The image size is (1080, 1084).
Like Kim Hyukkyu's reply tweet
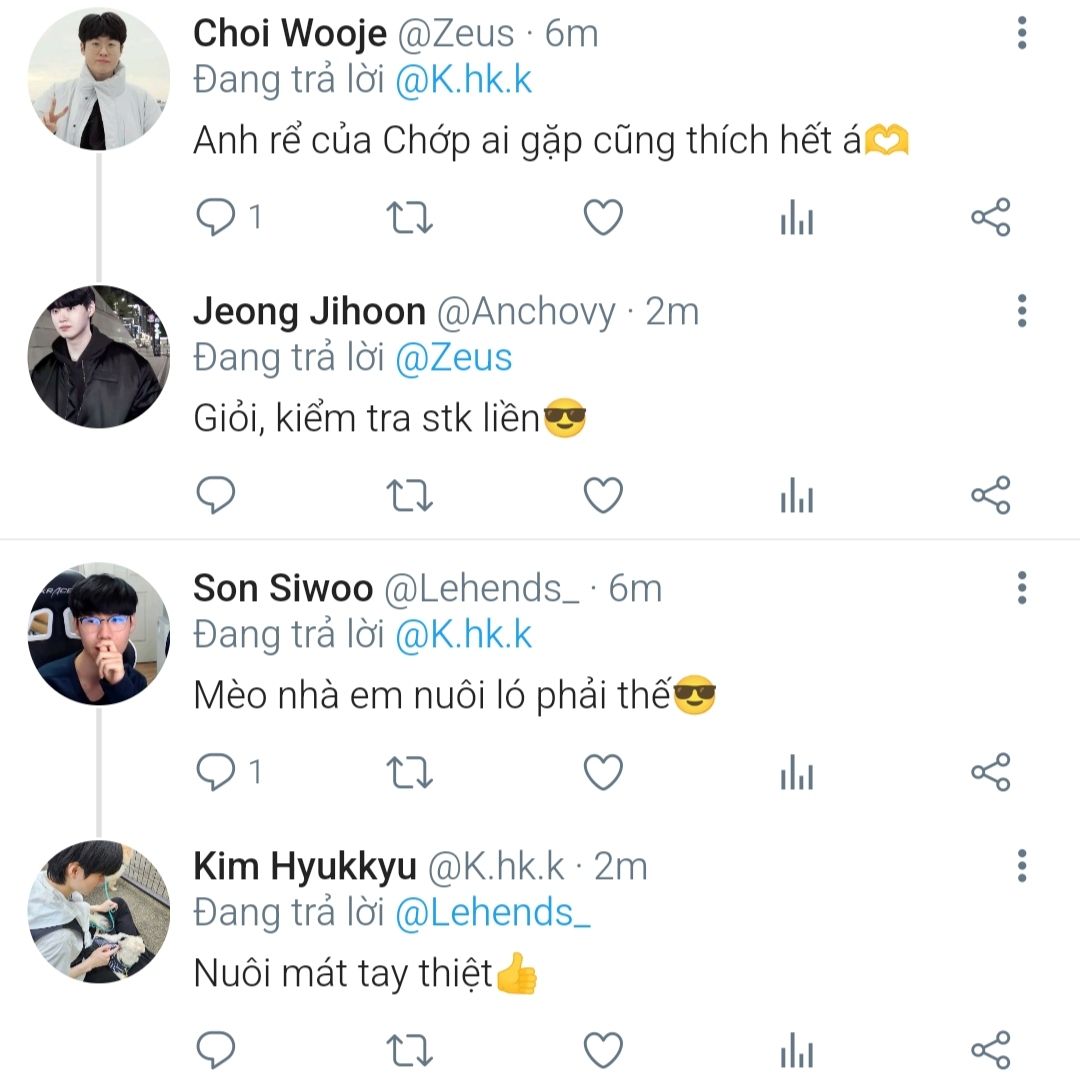click(x=603, y=1050)
